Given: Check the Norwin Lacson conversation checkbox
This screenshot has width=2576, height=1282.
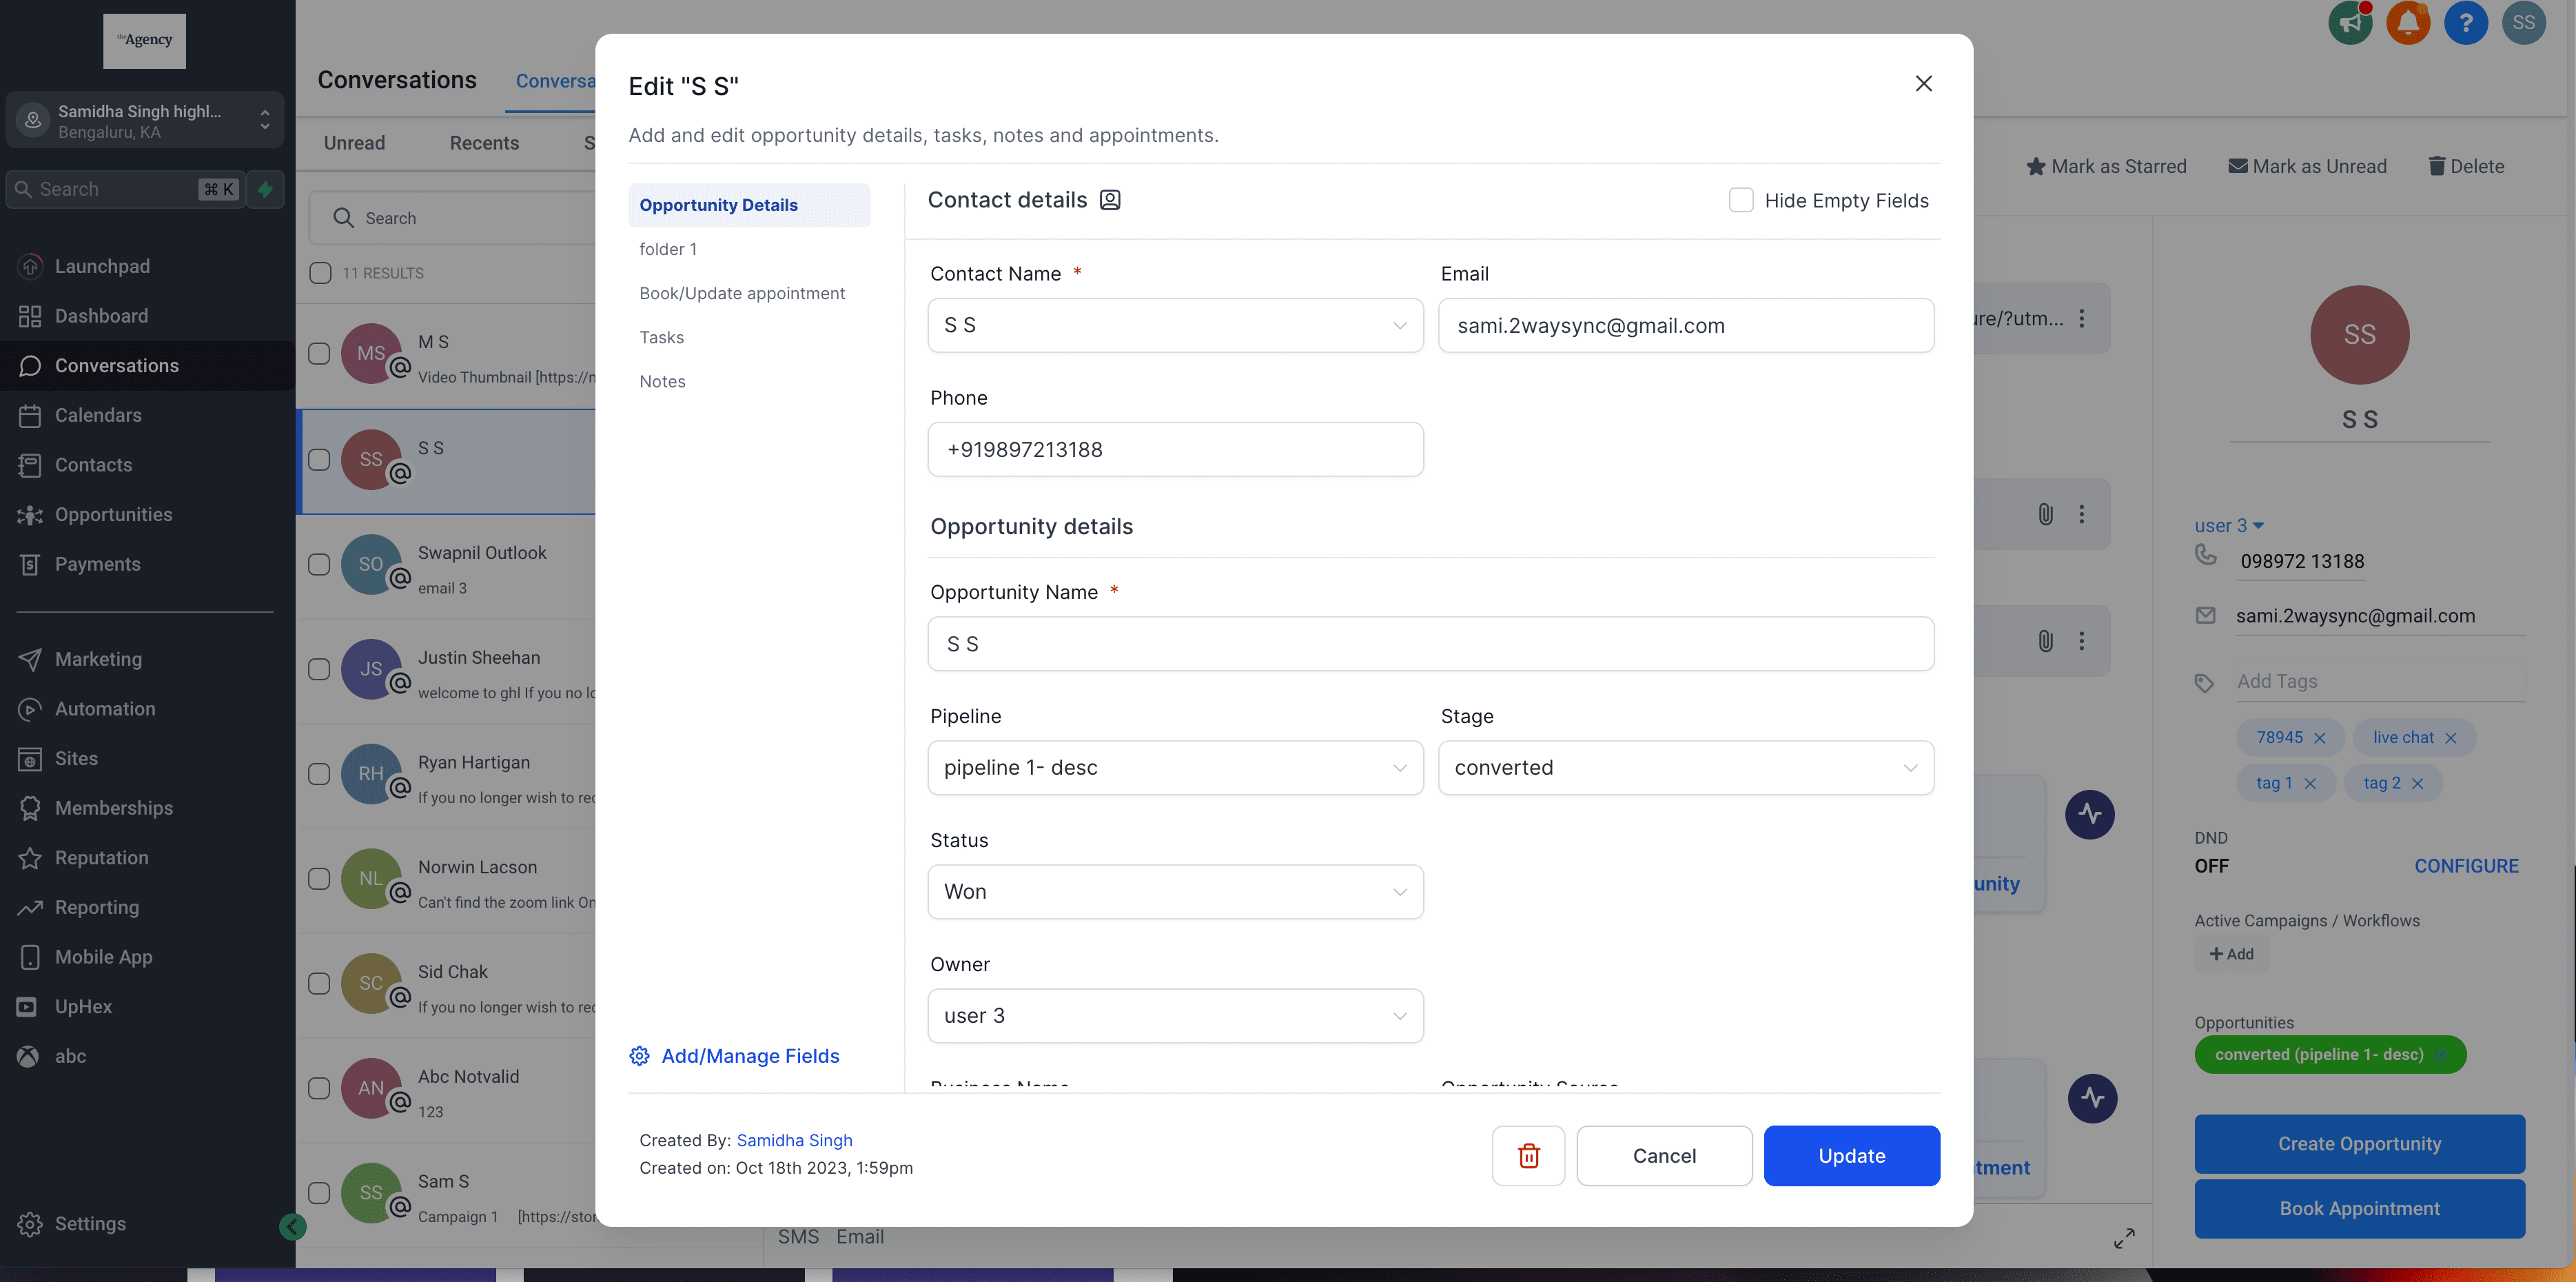Looking at the screenshot, I should 319,879.
